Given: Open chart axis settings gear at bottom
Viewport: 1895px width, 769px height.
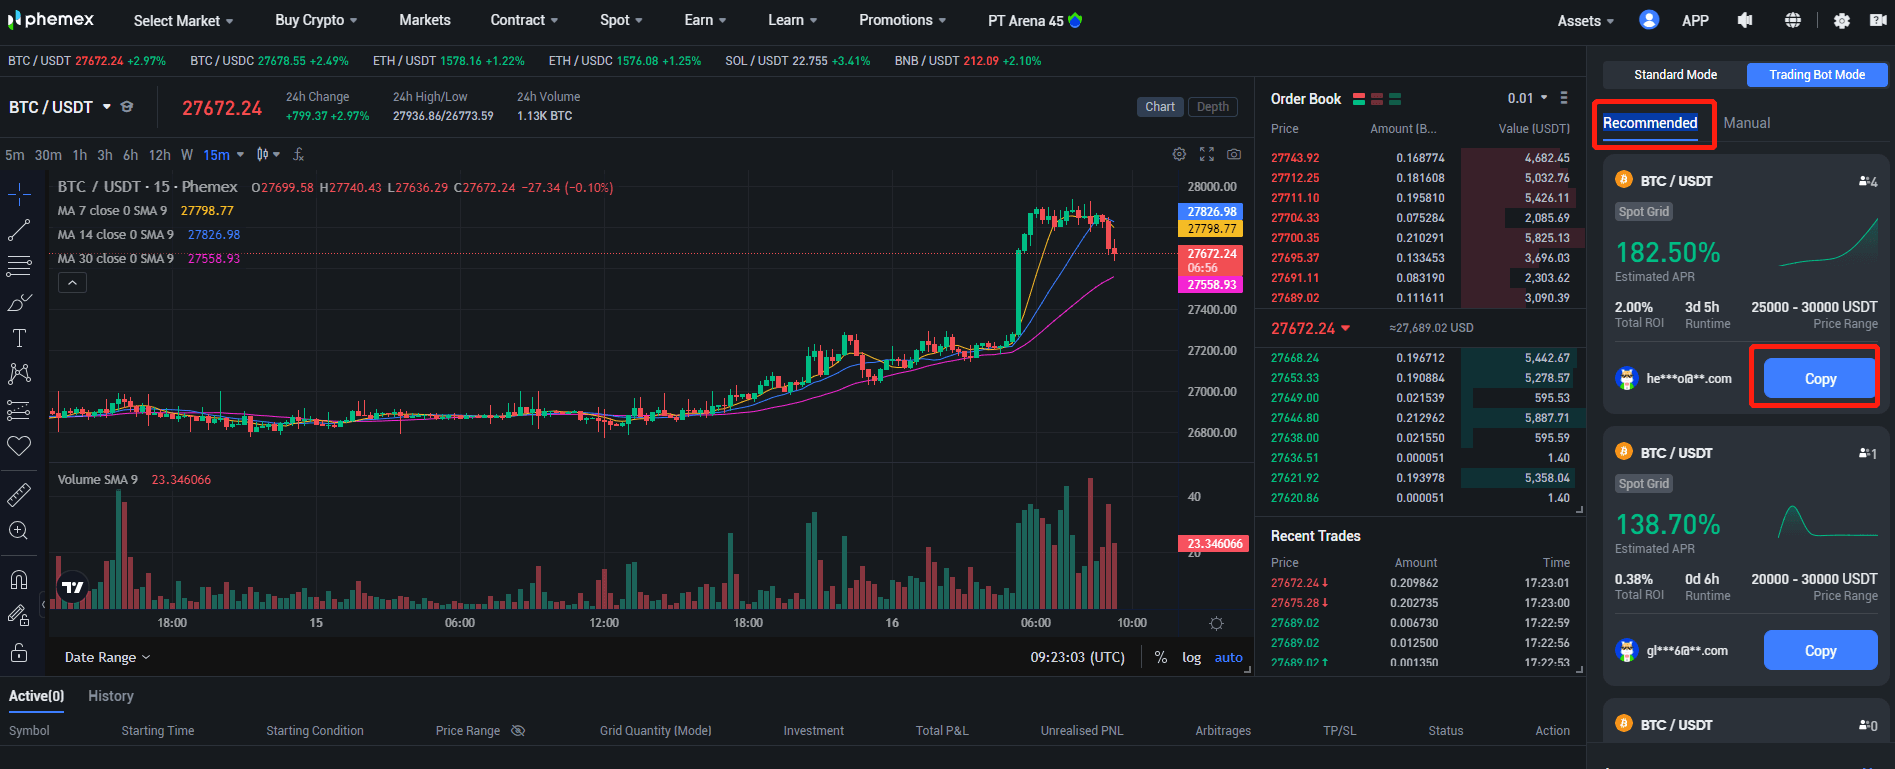Looking at the screenshot, I should (1216, 623).
